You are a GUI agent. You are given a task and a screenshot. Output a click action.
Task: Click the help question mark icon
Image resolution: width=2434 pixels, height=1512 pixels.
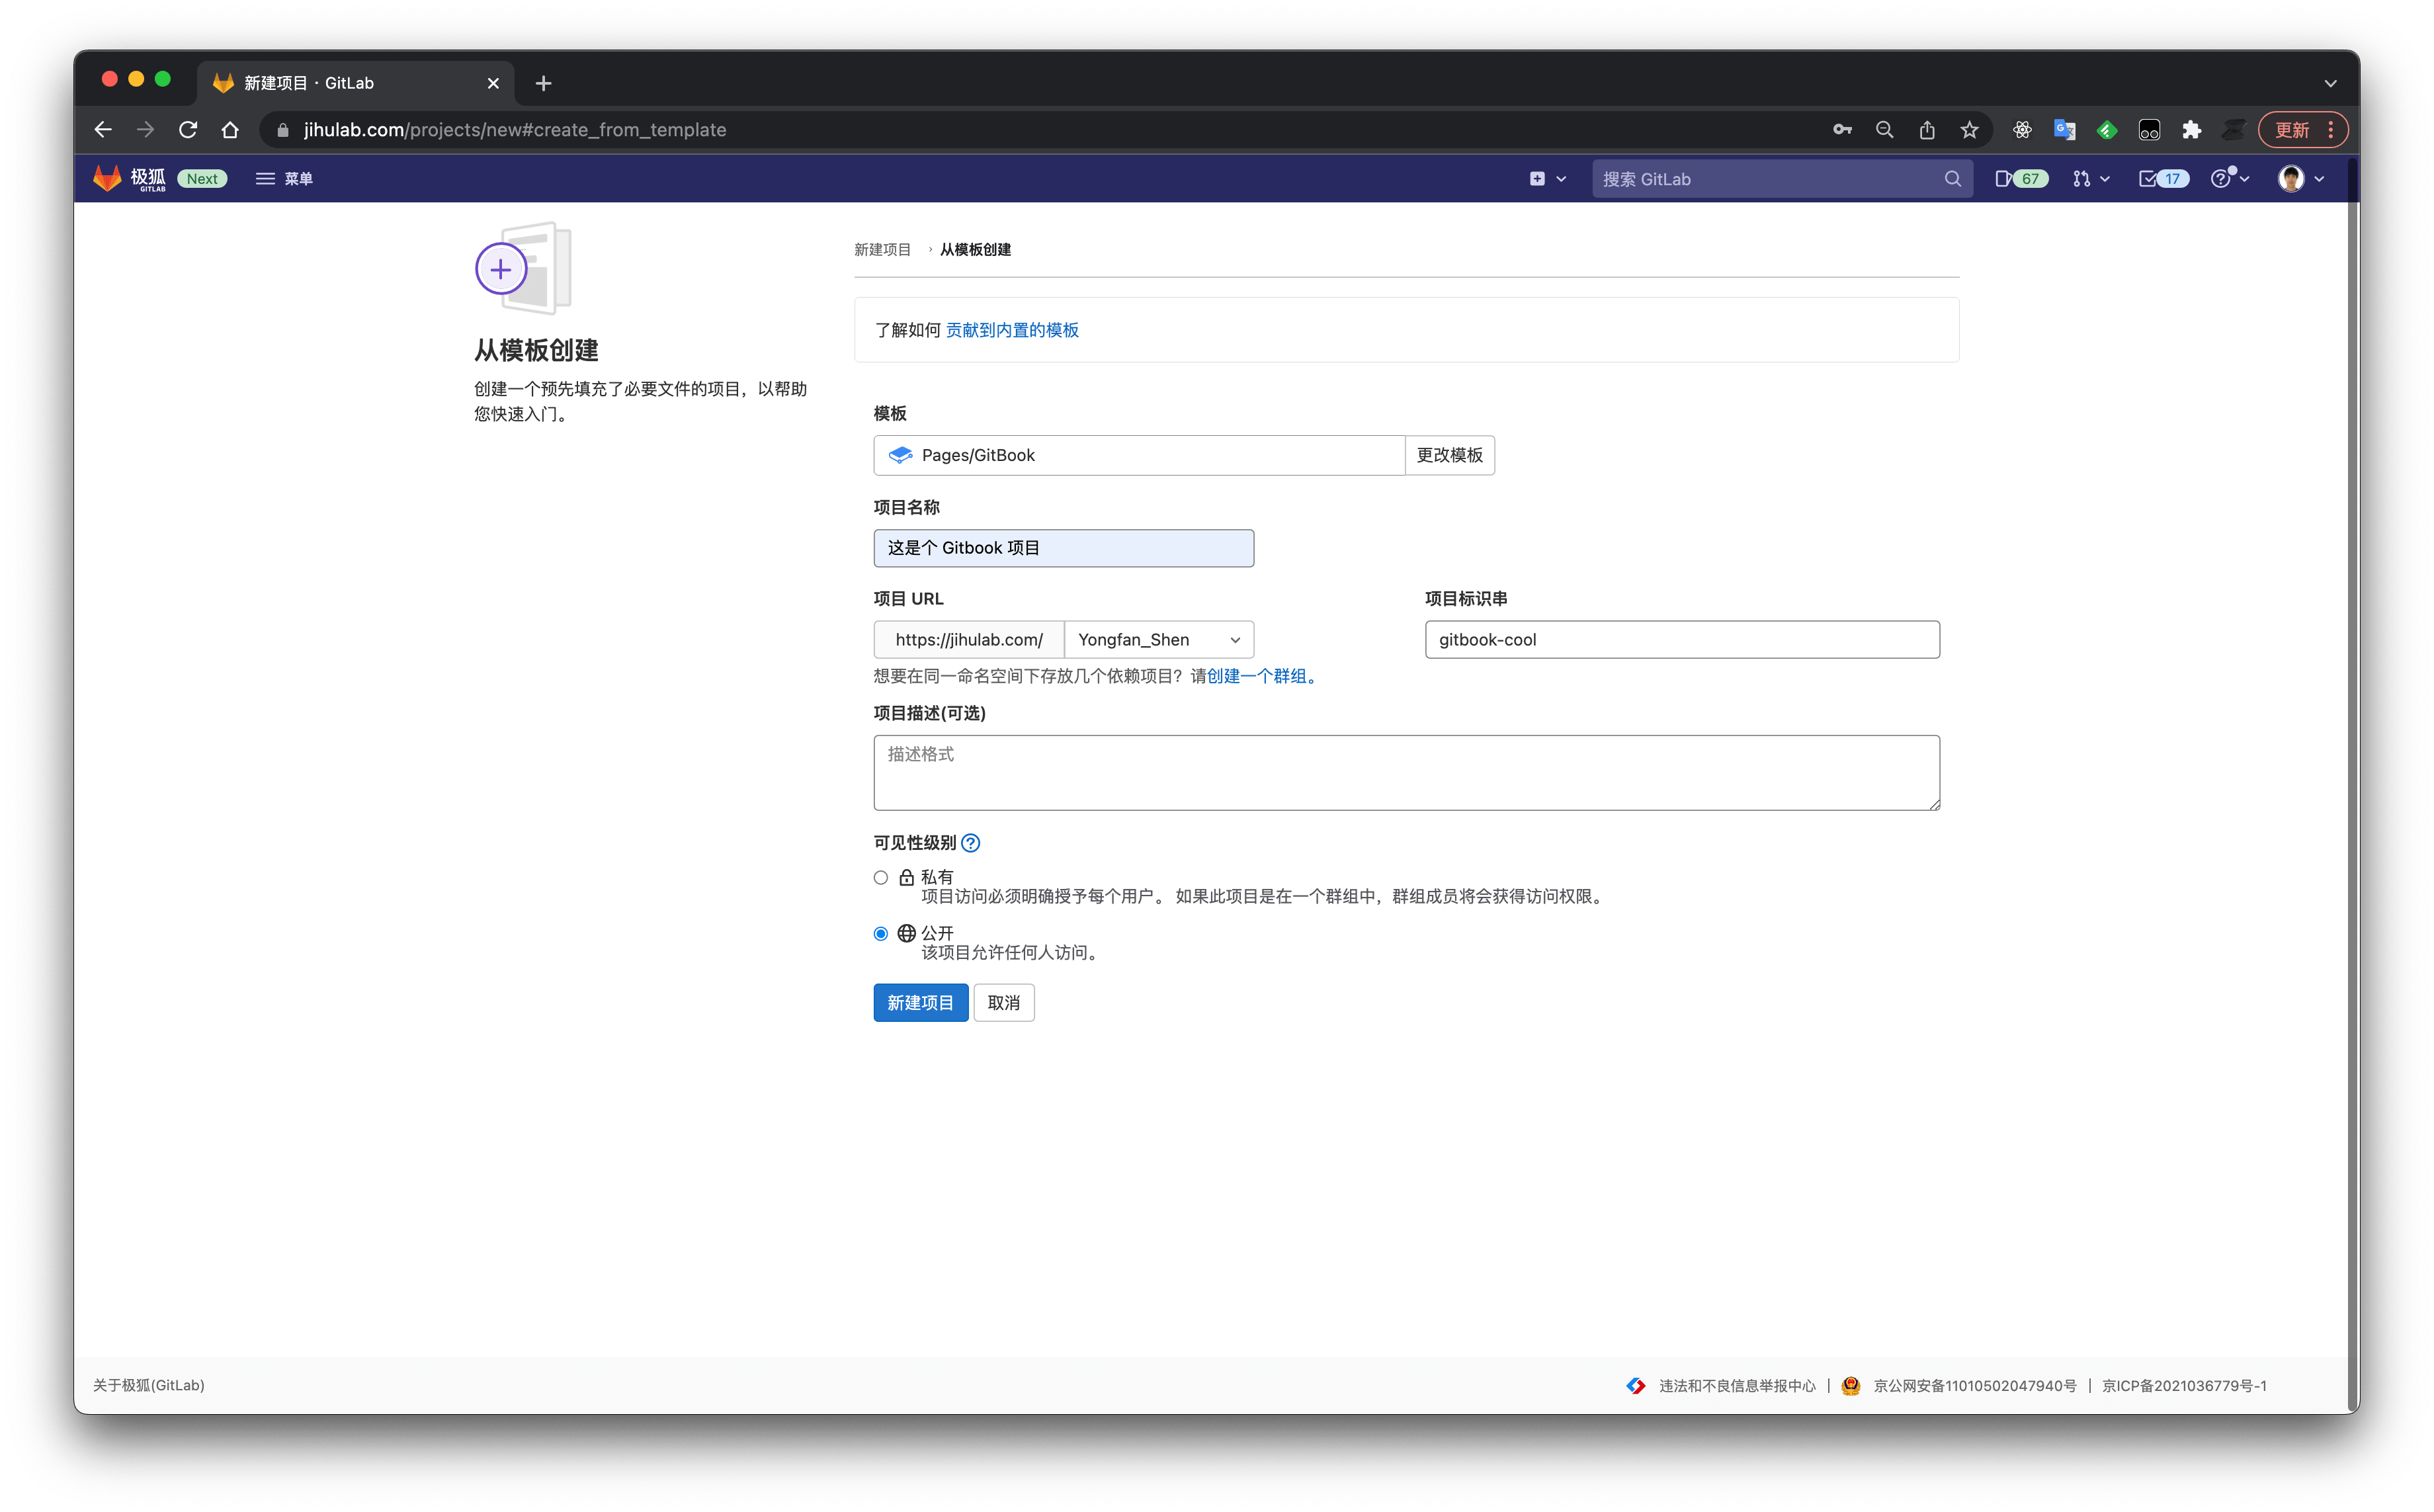pyautogui.click(x=2222, y=178)
